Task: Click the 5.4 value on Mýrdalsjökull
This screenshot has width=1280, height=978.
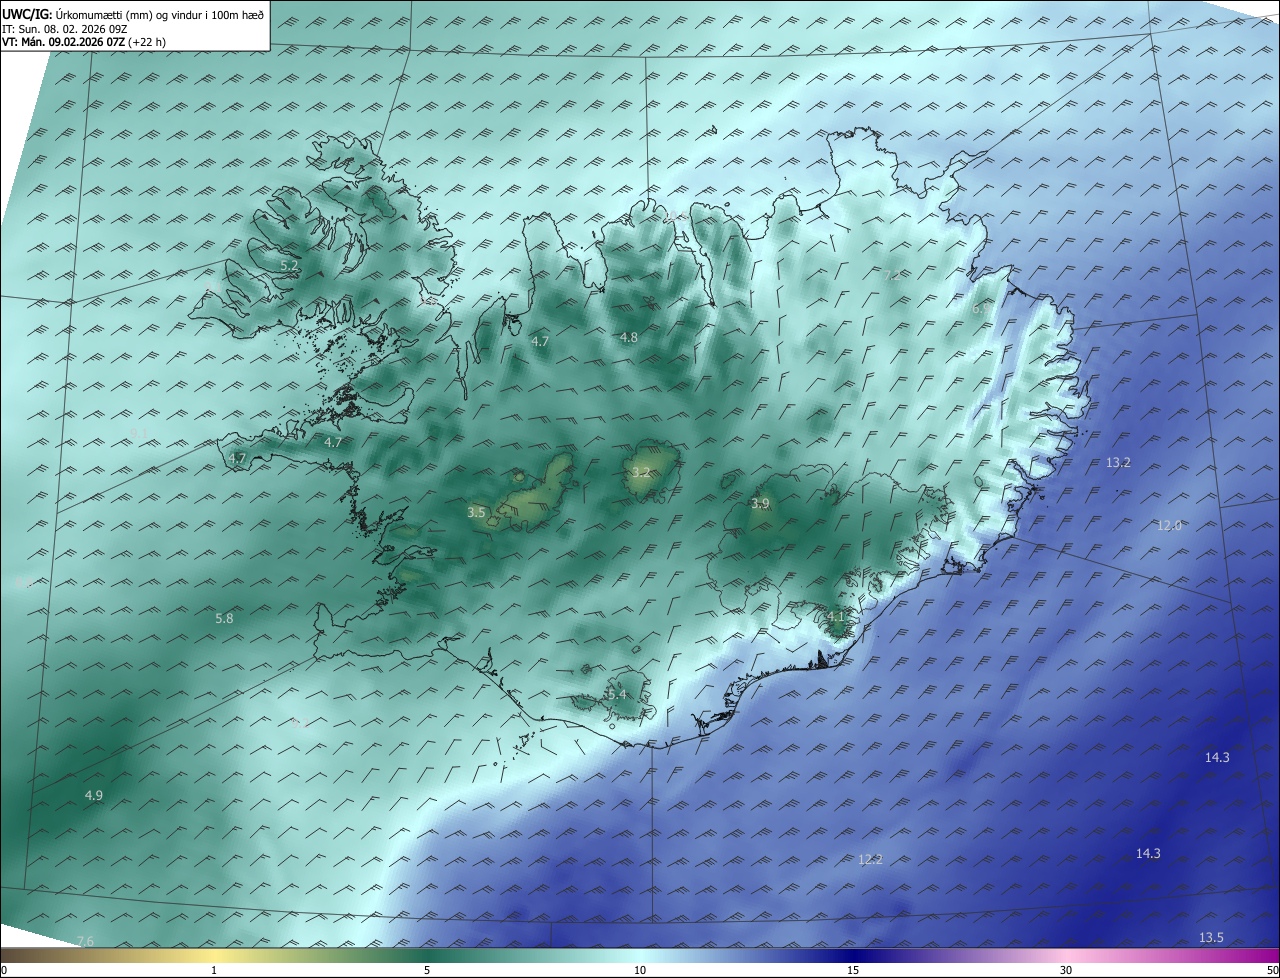Action: 617,694
